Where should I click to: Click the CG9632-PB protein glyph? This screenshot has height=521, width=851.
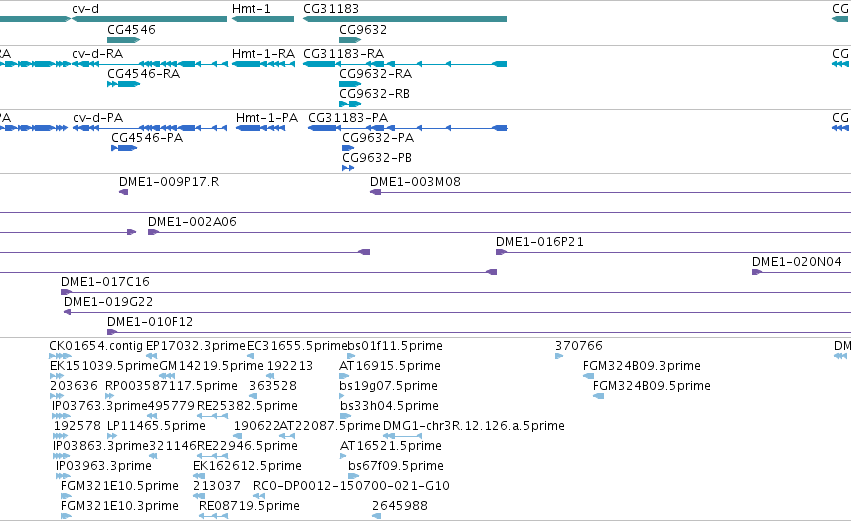click(x=348, y=168)
